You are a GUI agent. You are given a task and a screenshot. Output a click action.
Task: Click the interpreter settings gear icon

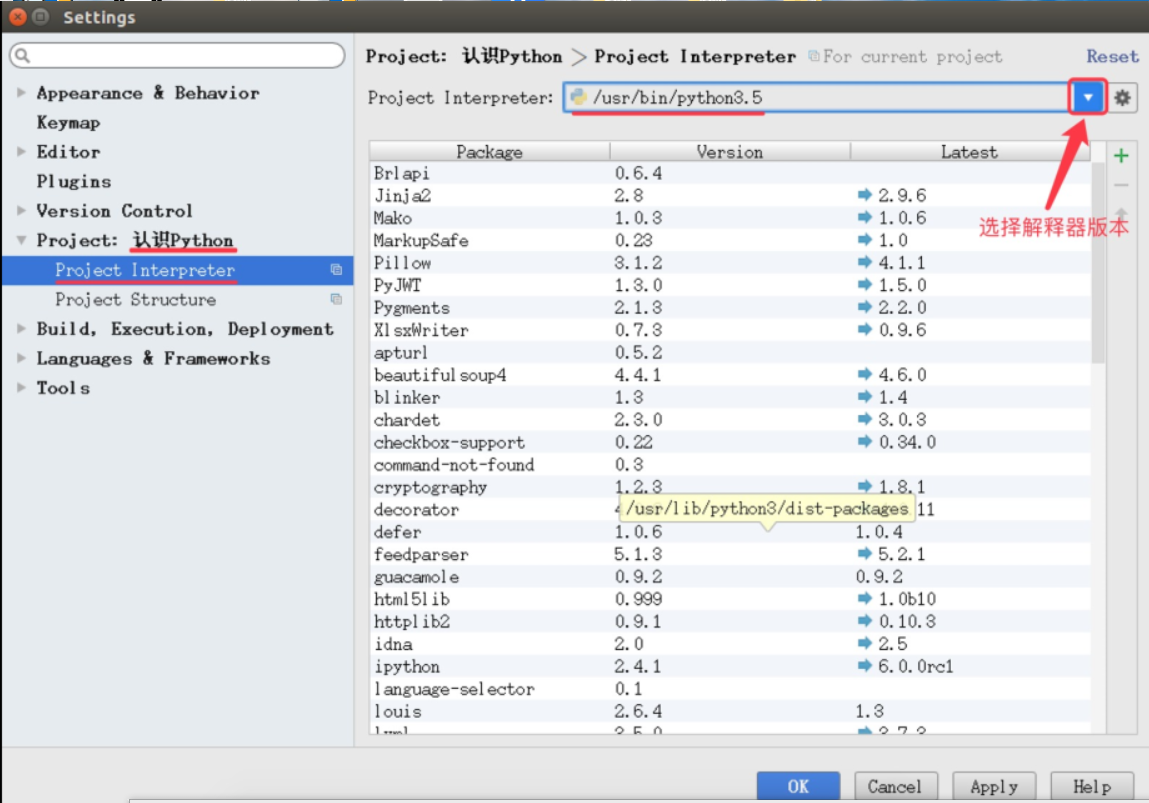click(1122, 97)
